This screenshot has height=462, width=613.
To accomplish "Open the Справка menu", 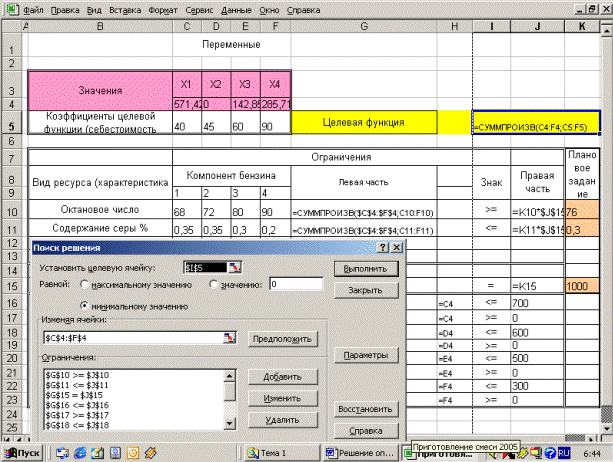I will click(x=304, y=10).
